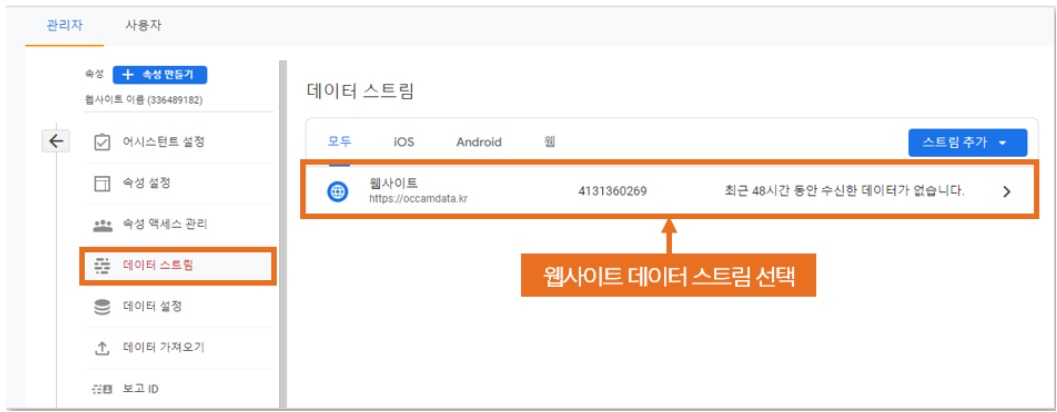Click the 속성 만들기 button
1057x412 pixels.
pyautogui.click(x=160, y=75)
